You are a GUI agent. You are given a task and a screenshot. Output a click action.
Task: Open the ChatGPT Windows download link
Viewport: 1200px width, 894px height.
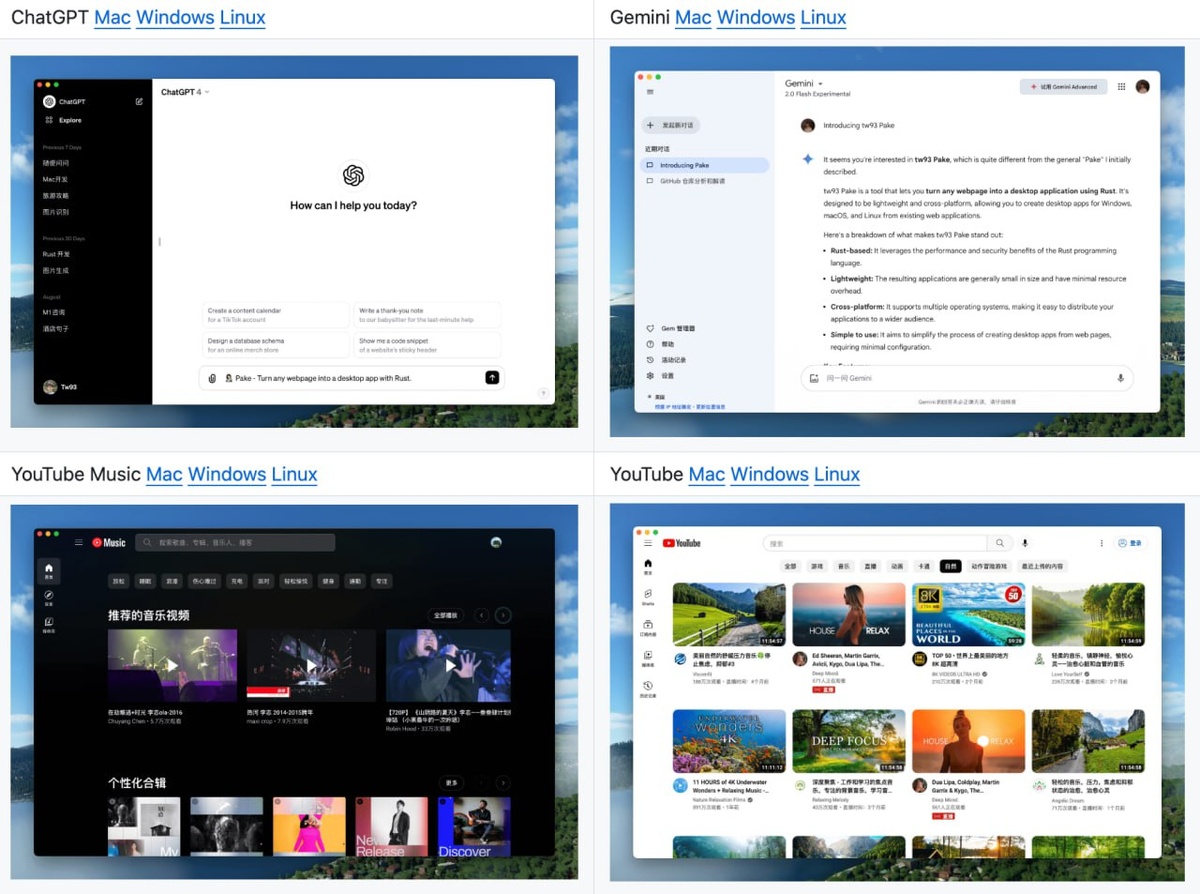point(175,17)
